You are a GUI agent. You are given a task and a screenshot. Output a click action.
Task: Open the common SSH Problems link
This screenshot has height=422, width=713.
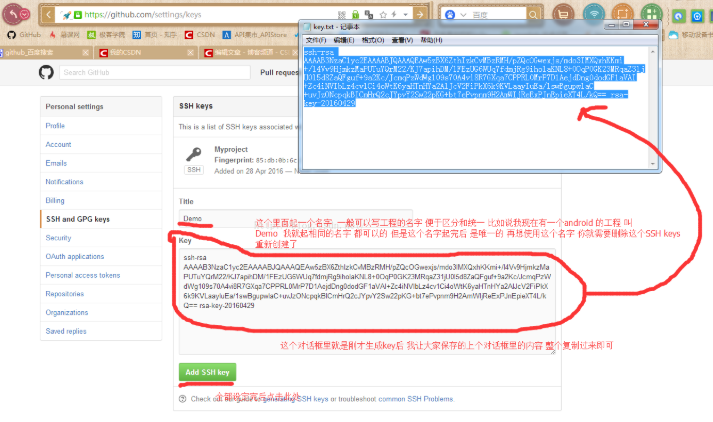[x=416, y=399]
